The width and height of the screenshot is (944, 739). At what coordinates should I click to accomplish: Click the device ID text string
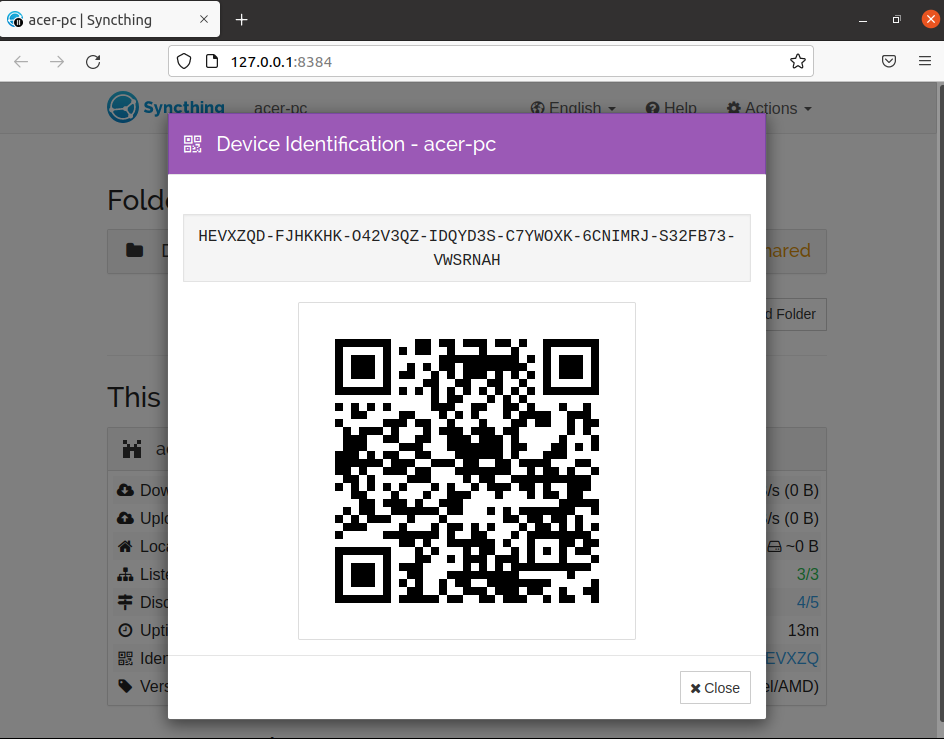click(x=467, y=248)
